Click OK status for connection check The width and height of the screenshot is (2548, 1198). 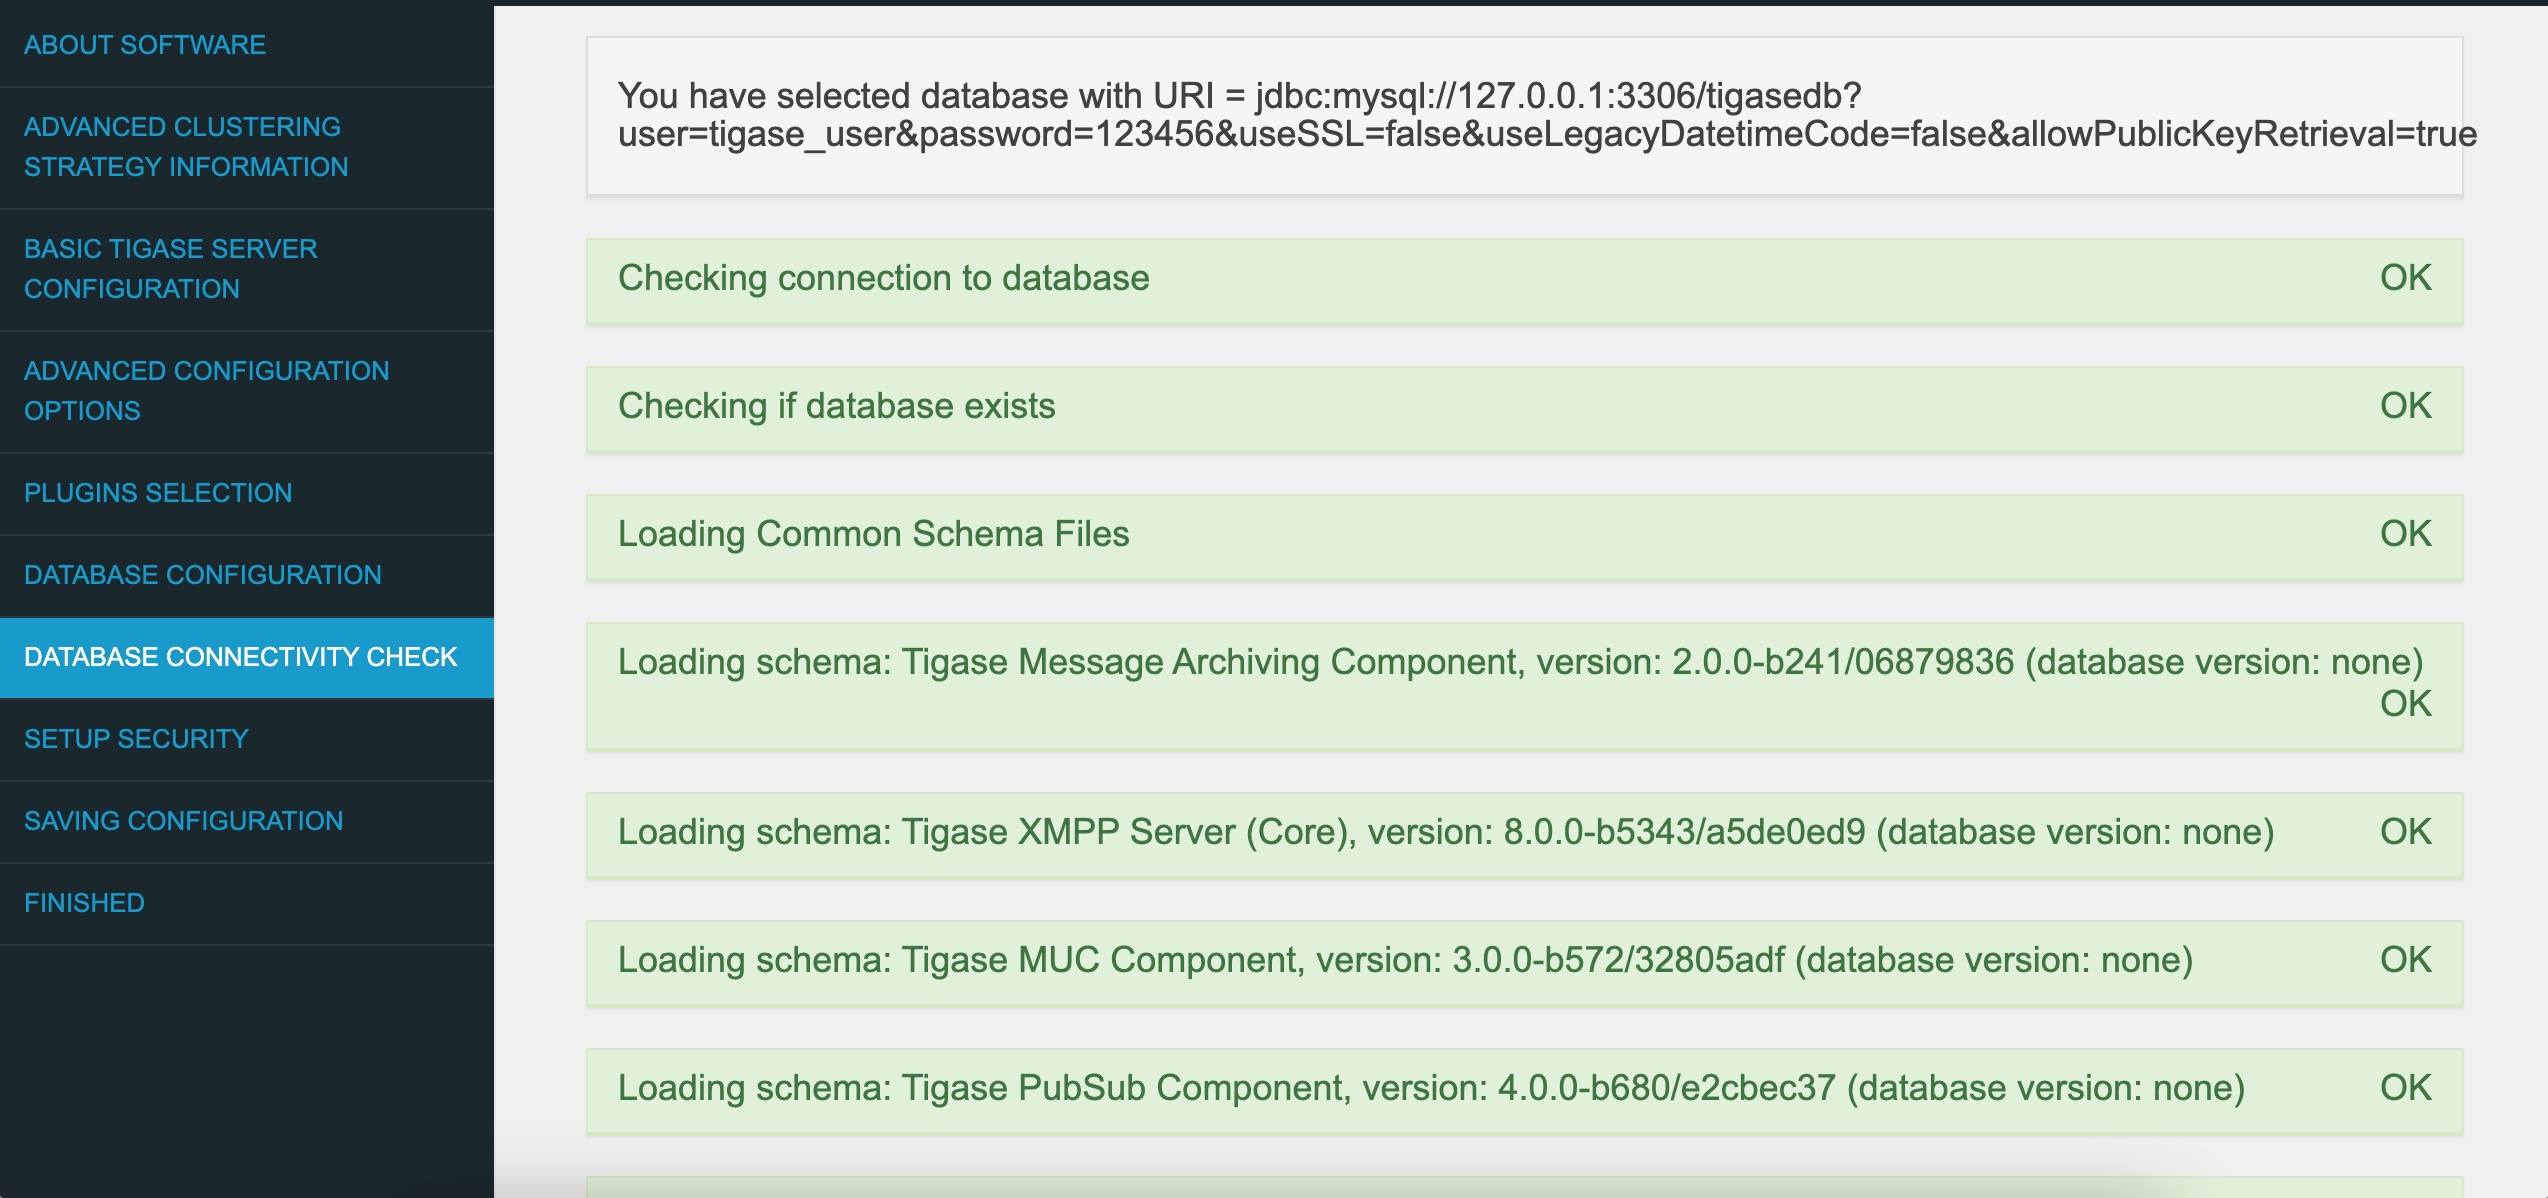tap(2405, 278)
